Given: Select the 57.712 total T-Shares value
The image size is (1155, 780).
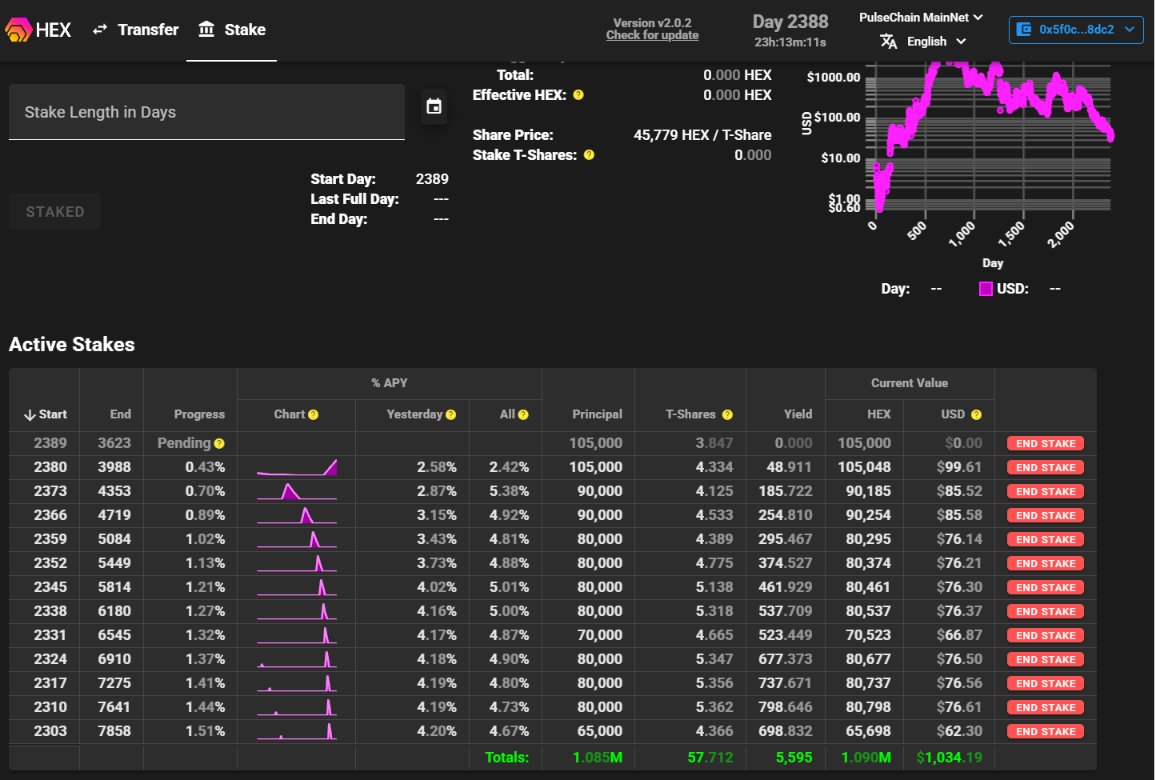Looking at the screenshot, I should (x=710, y=757).
